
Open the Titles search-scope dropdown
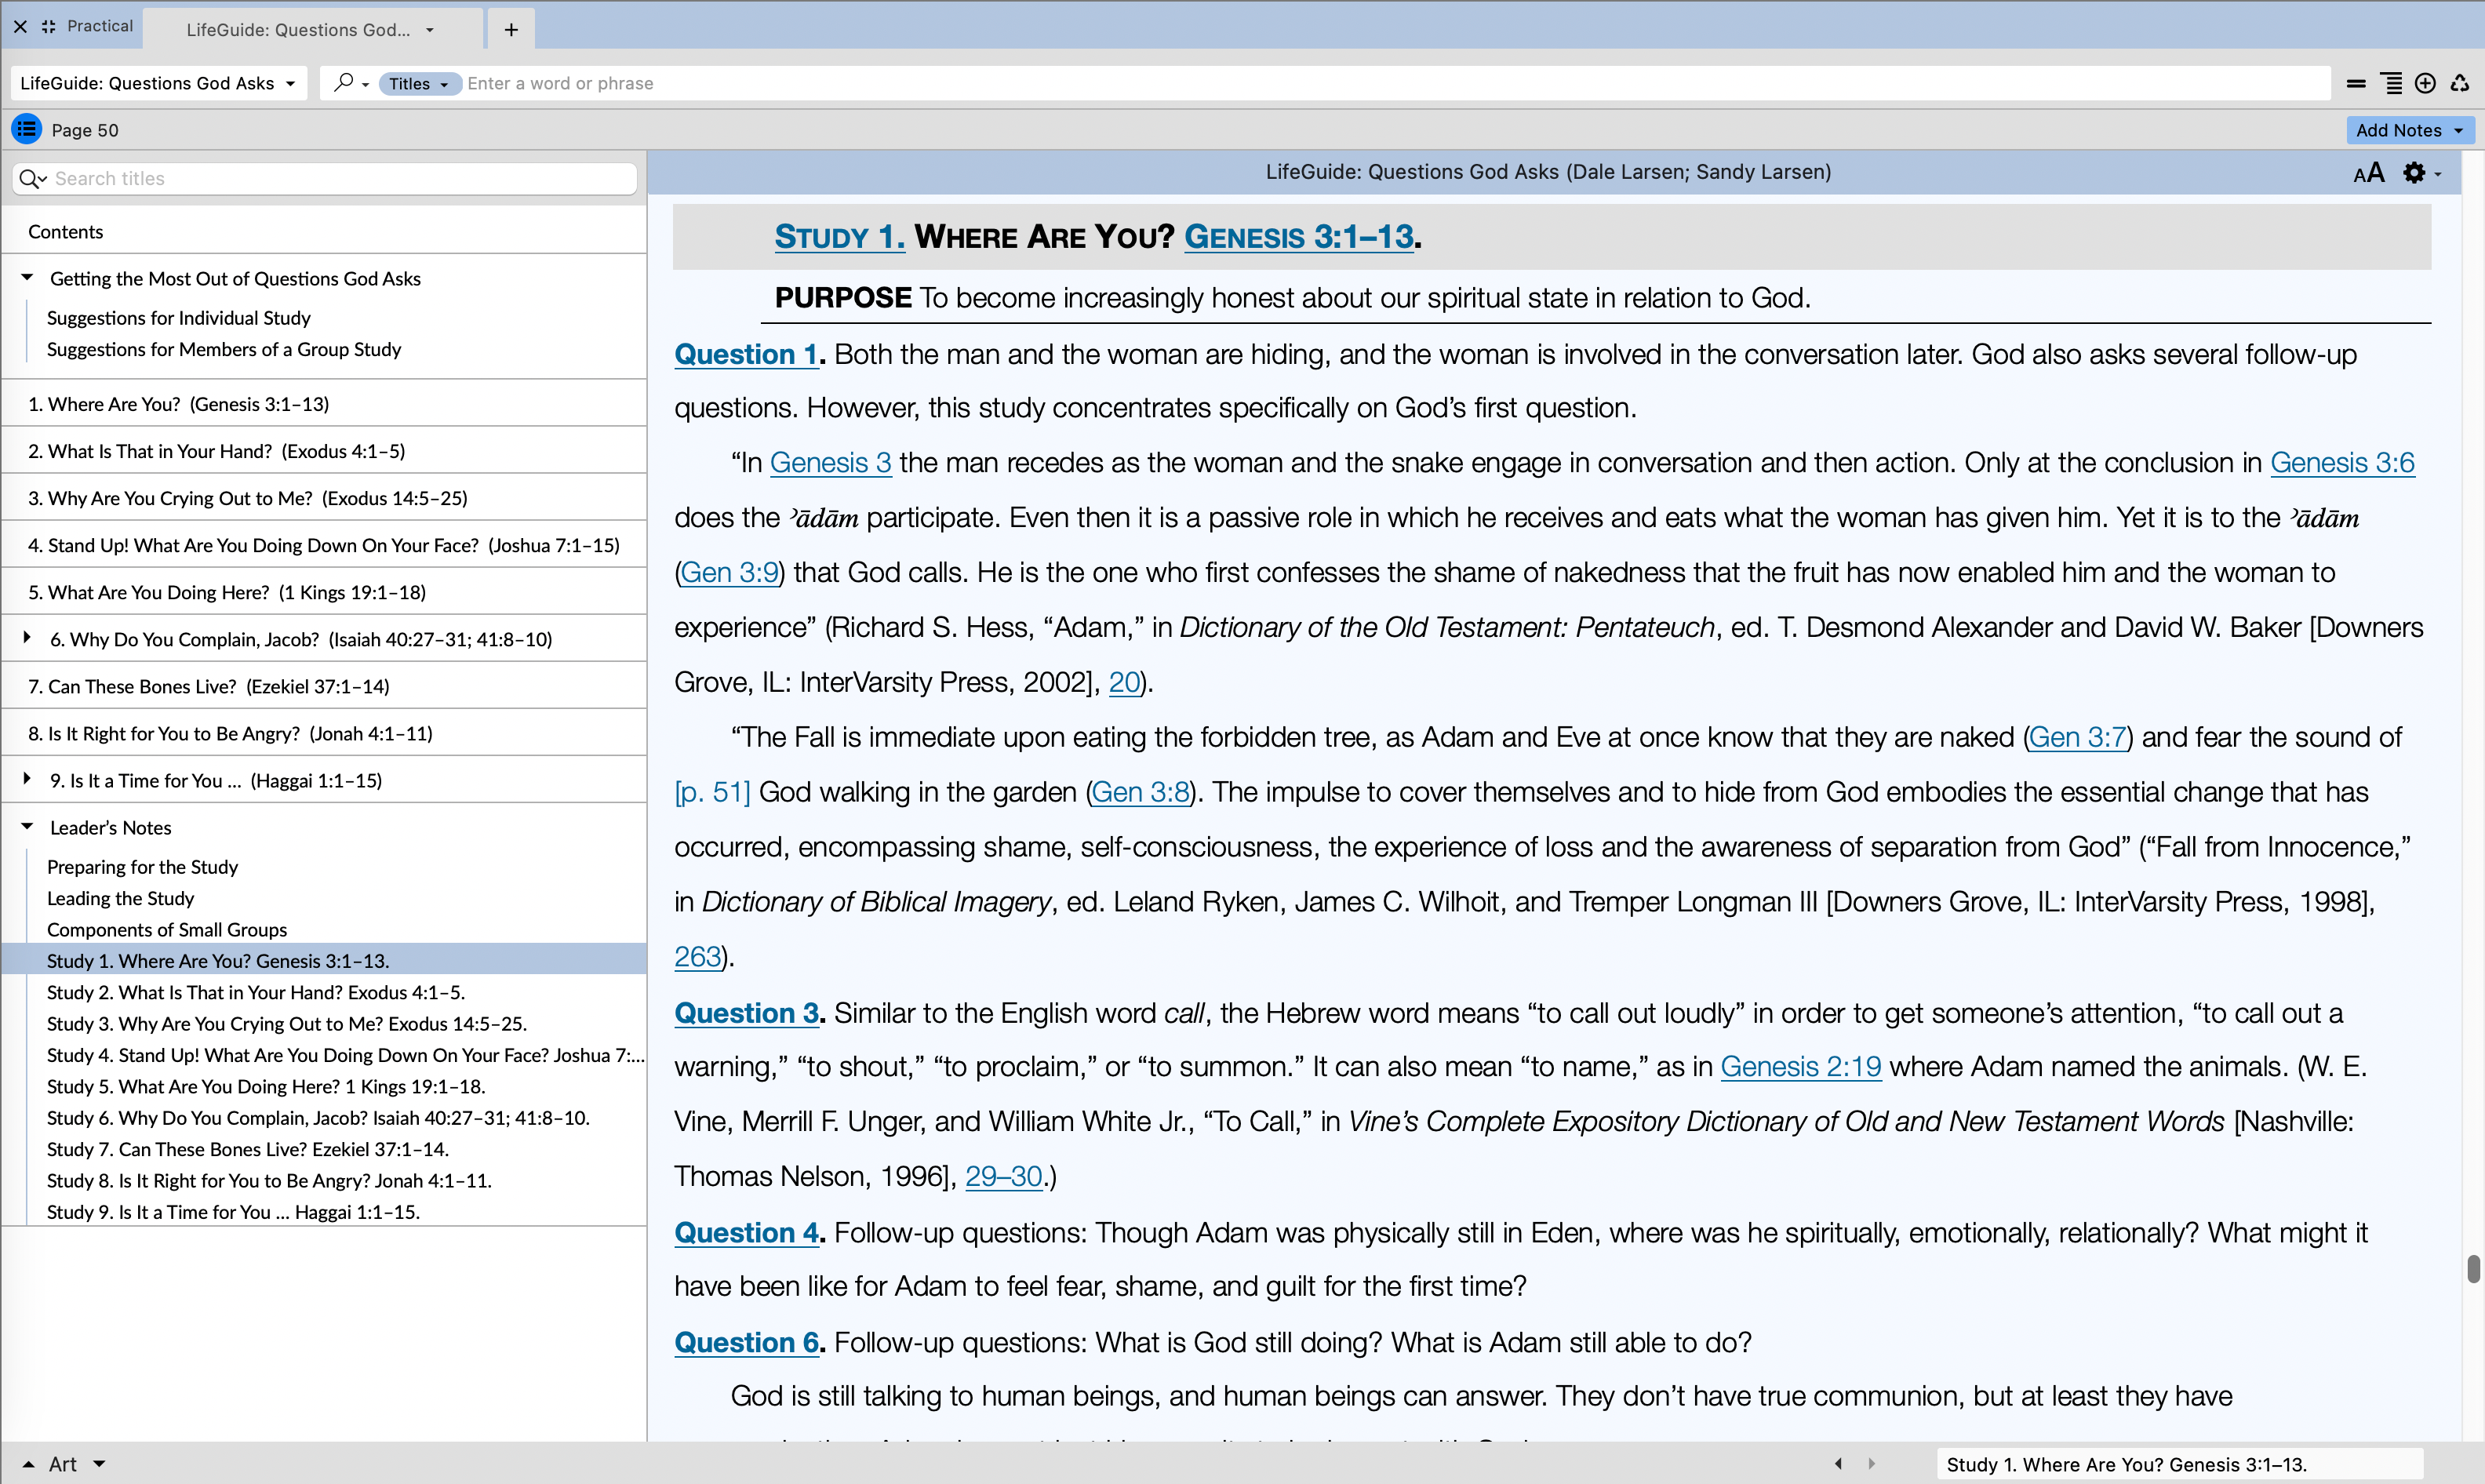419,84
